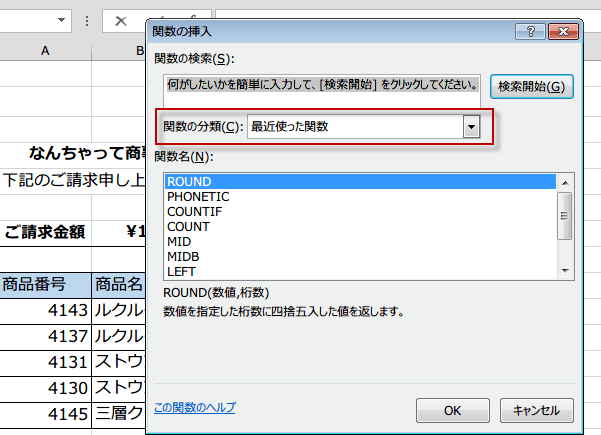
Task: Select MID in the function list
Action: coord(360,241)
